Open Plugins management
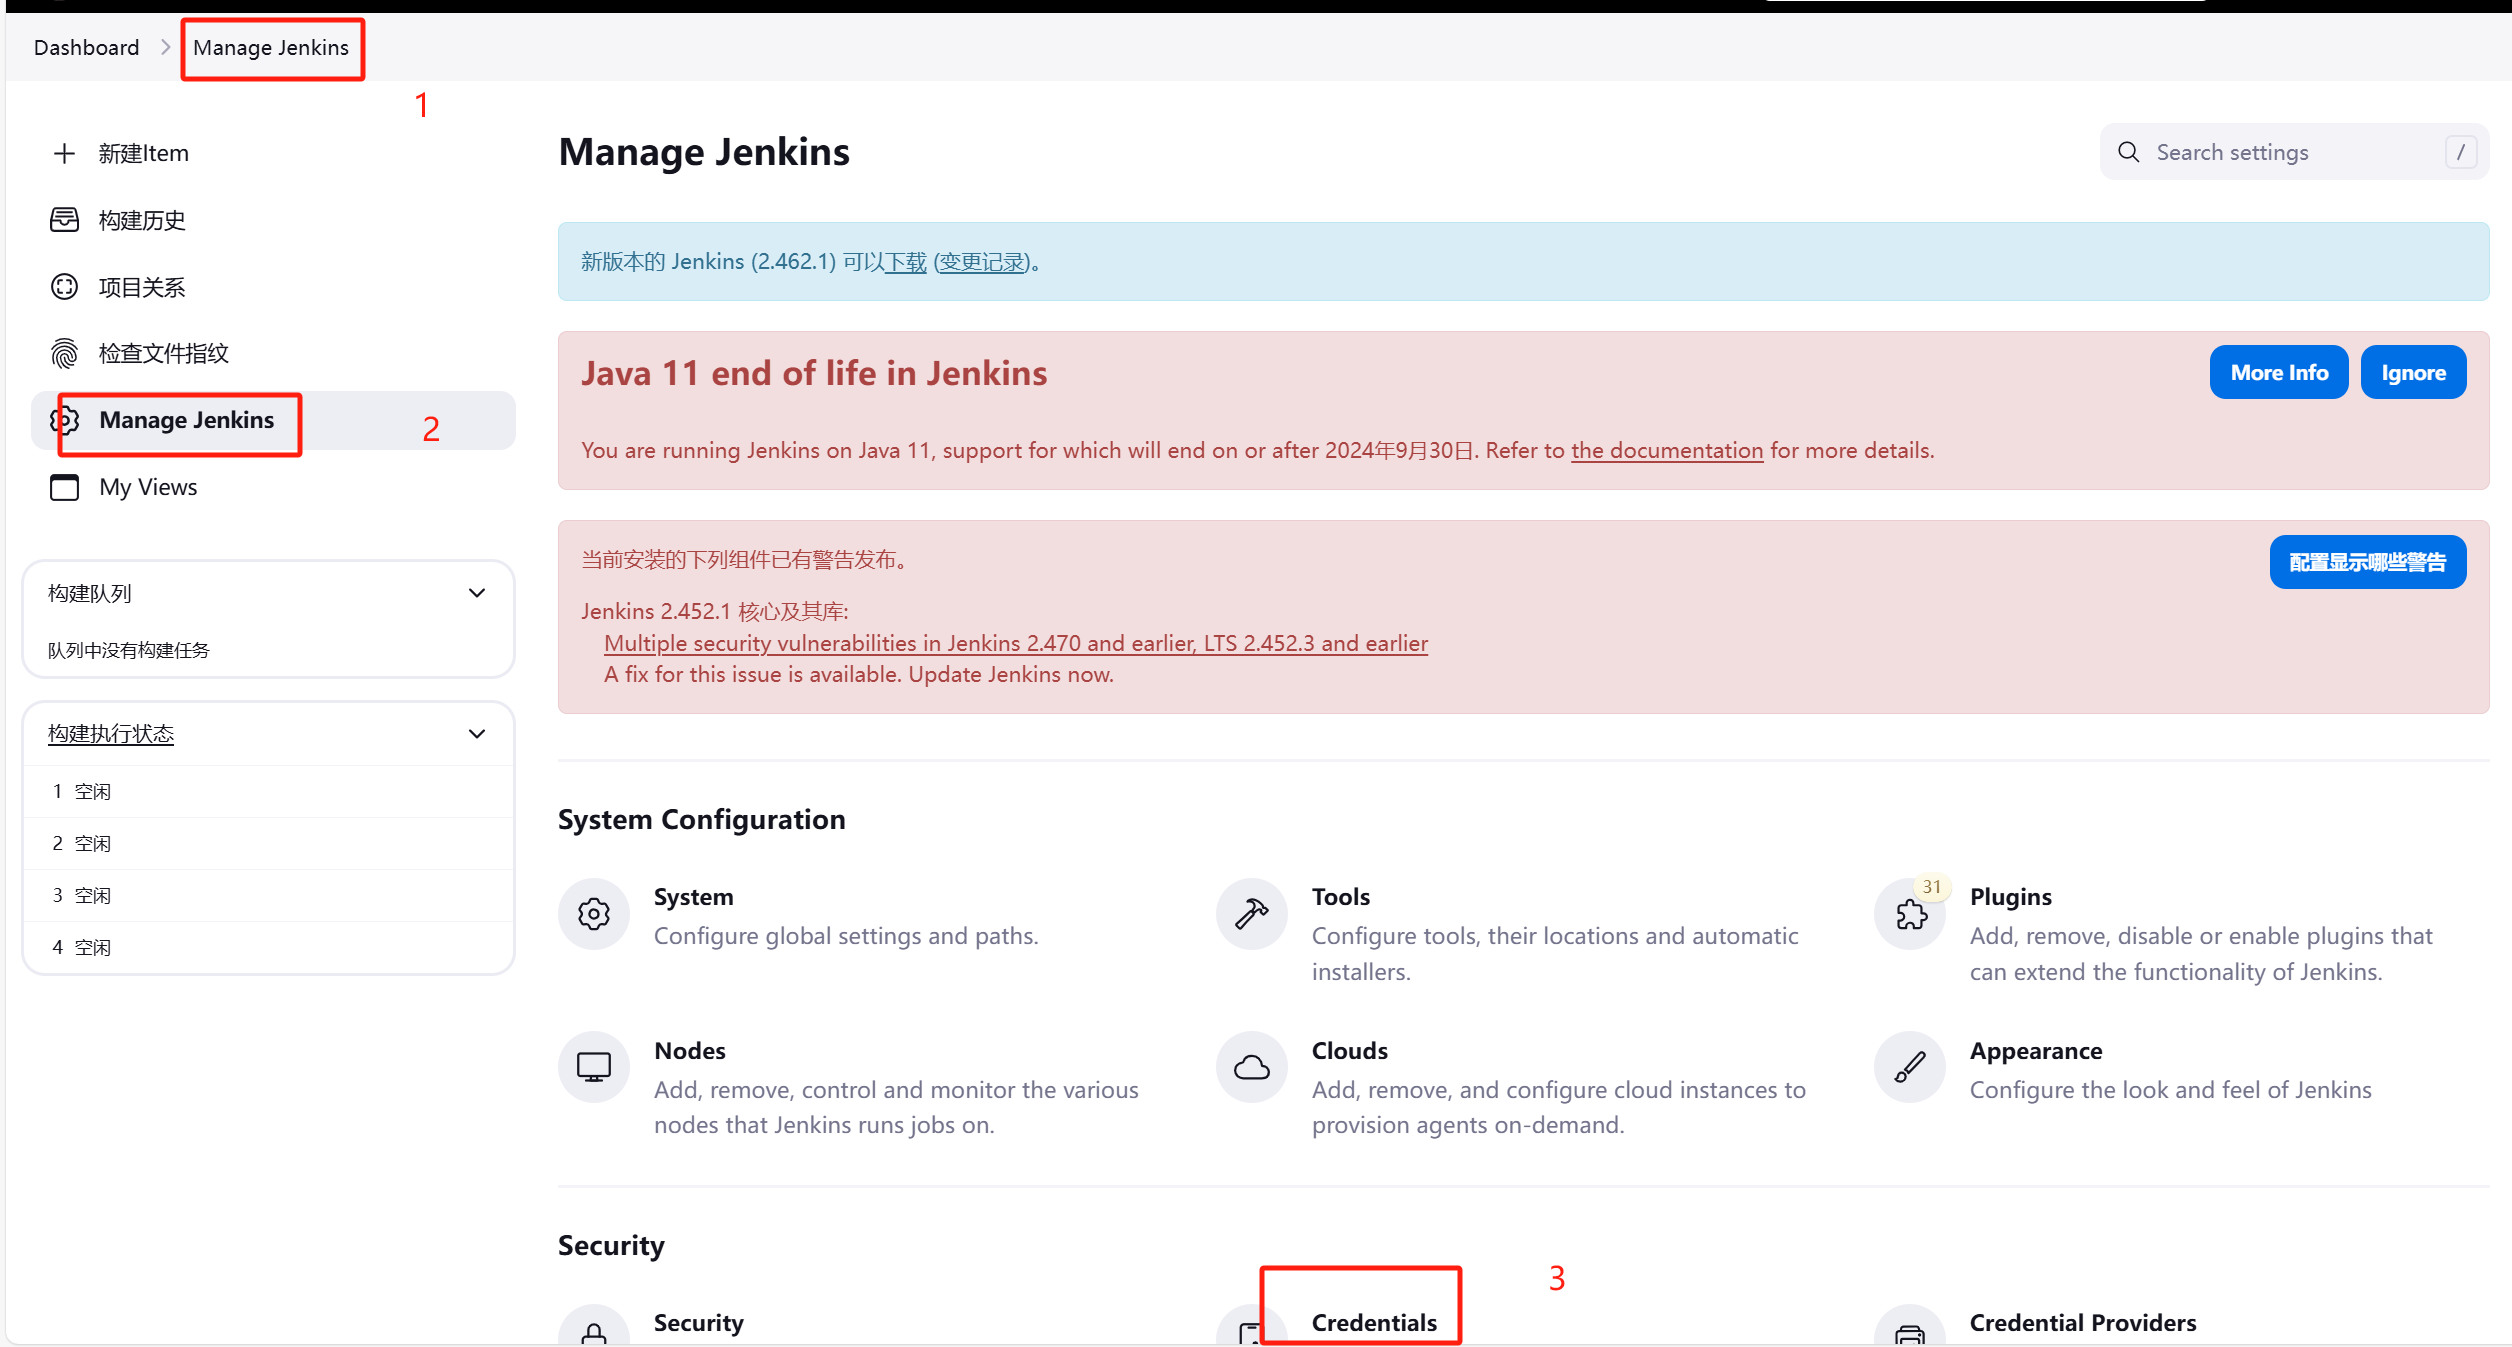The image size is (2512, 1347). click(x=2011, y=897)
